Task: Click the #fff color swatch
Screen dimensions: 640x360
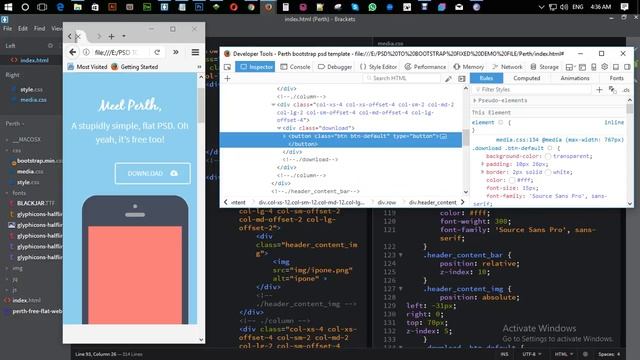Action: (x=512, y=180)
